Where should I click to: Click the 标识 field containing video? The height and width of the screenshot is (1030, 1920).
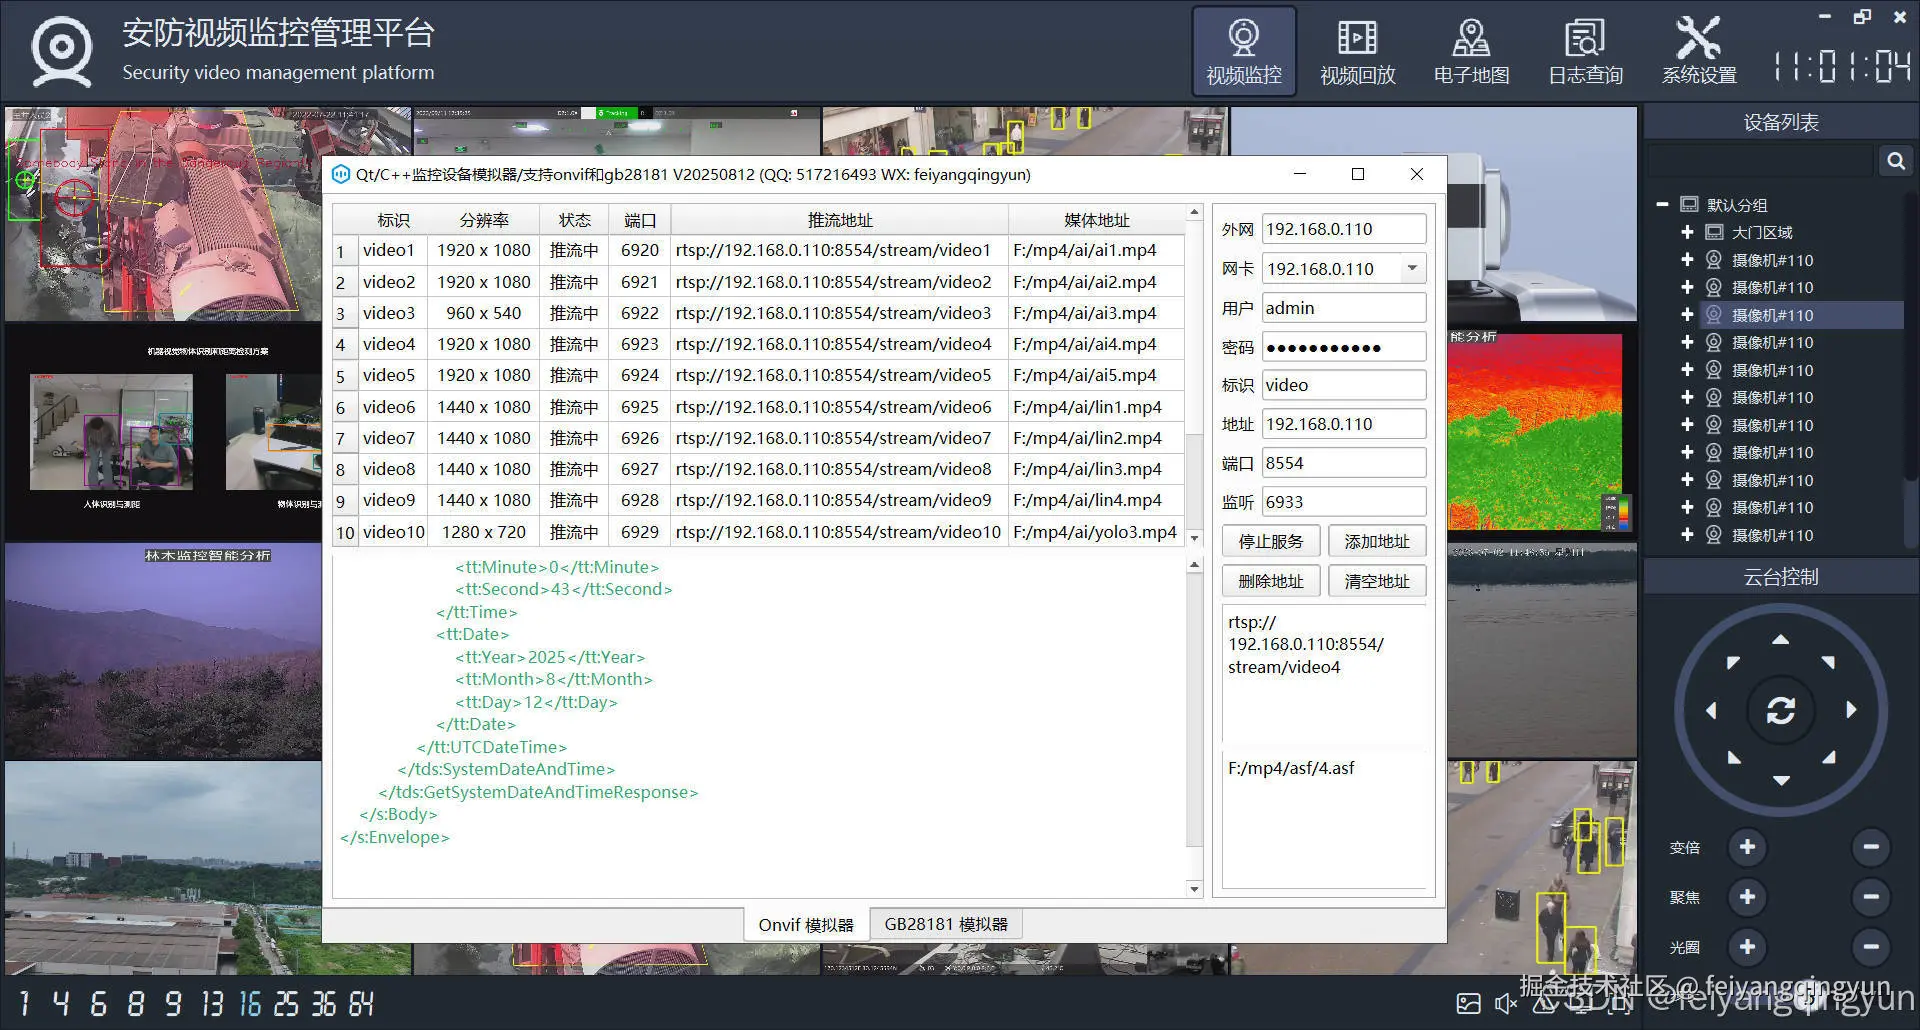point(1344,385)
